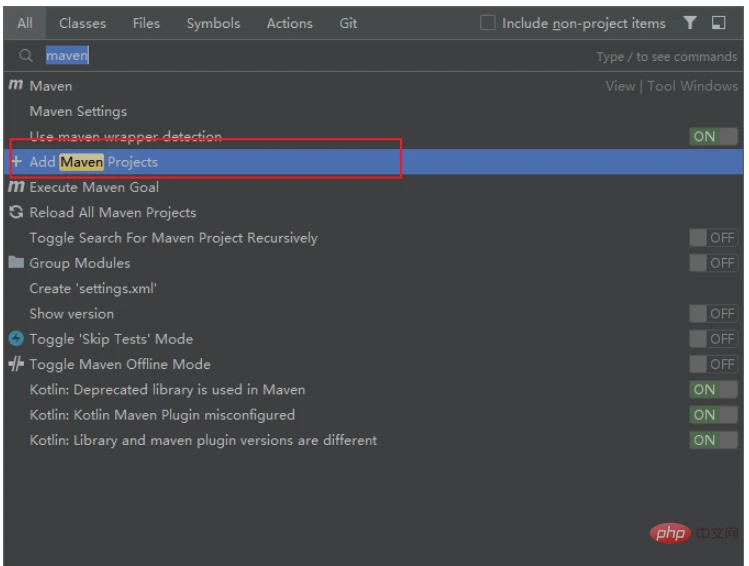Screen dimensions: 749x566
Task: Click the Maven 'm' icon in first result
Action: 16,86
